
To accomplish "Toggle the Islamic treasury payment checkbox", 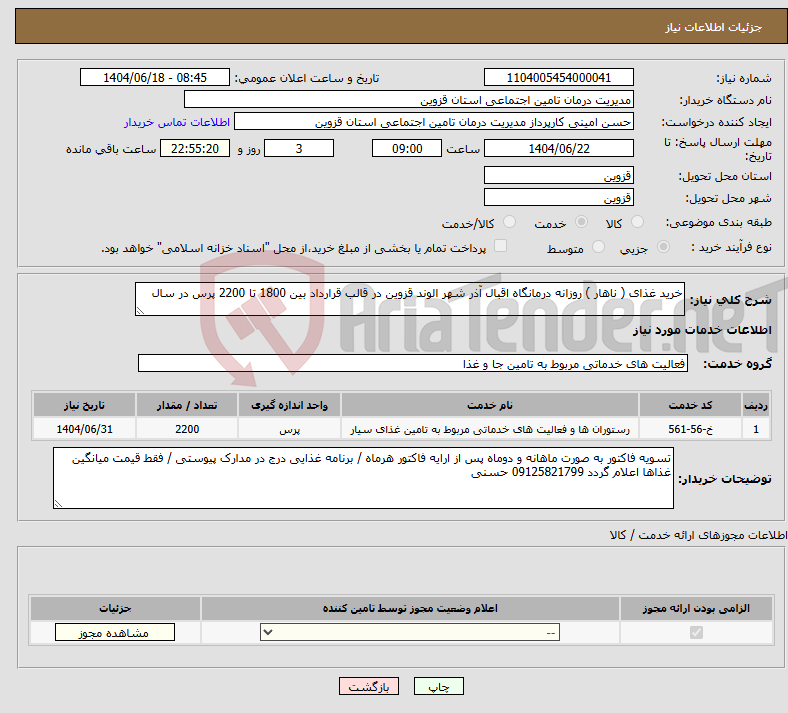I will point(501,246).
